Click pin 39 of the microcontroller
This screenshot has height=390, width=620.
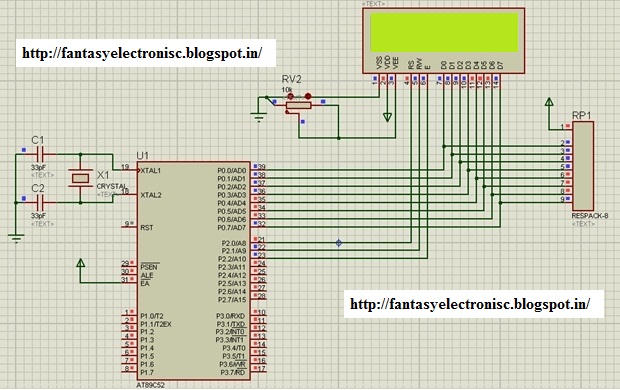click(261, 167)
